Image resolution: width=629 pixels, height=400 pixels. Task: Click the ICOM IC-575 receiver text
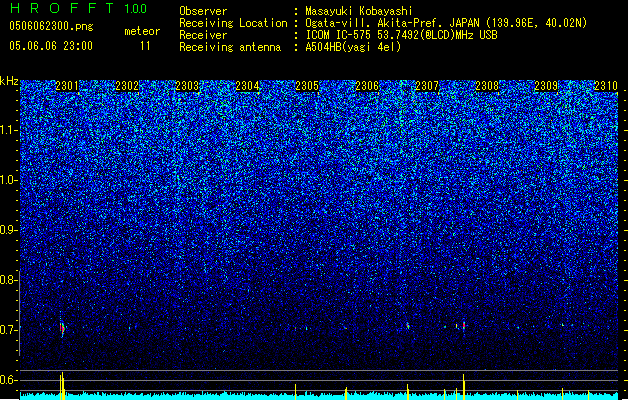pyautogui.click(x=401, y=35)
